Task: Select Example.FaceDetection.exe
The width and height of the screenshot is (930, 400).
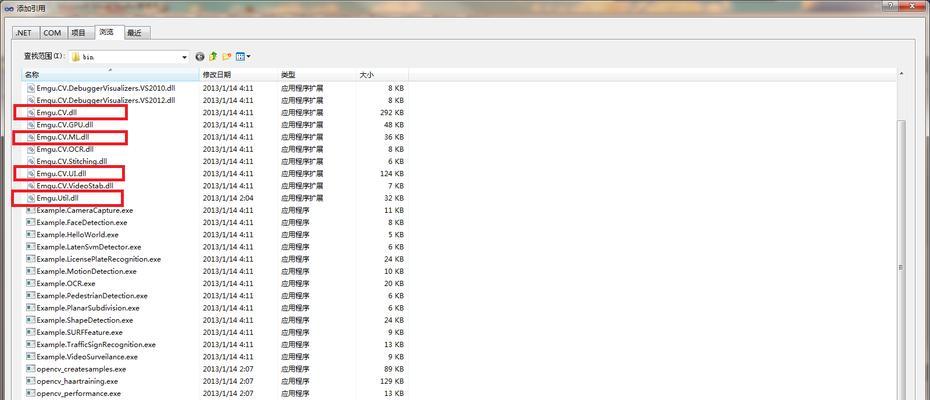Action: tap(81, 223)
